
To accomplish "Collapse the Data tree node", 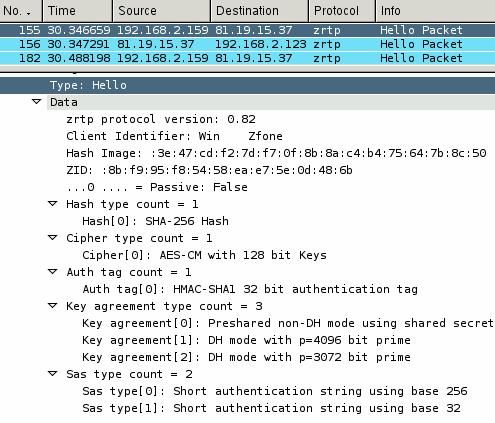I will pos(37,101).
